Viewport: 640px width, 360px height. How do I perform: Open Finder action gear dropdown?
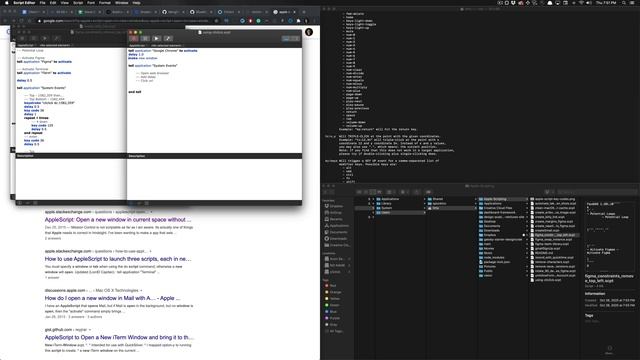pyautogui.click(x=404, y=192)
